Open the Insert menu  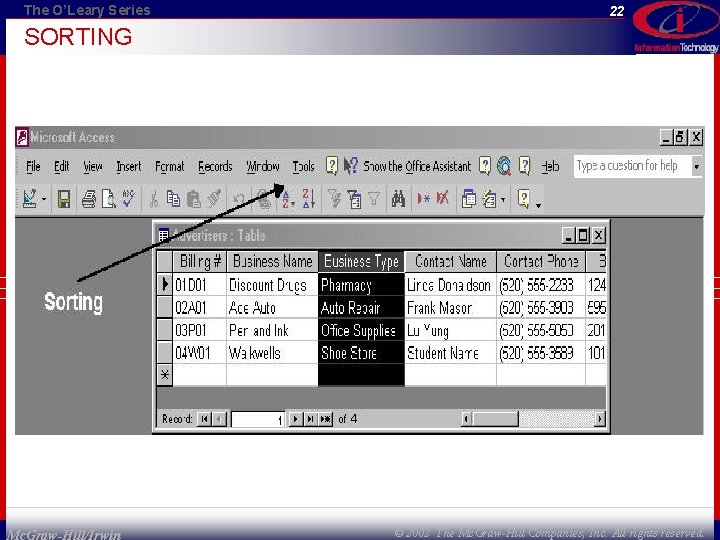(x=129, y=166)
